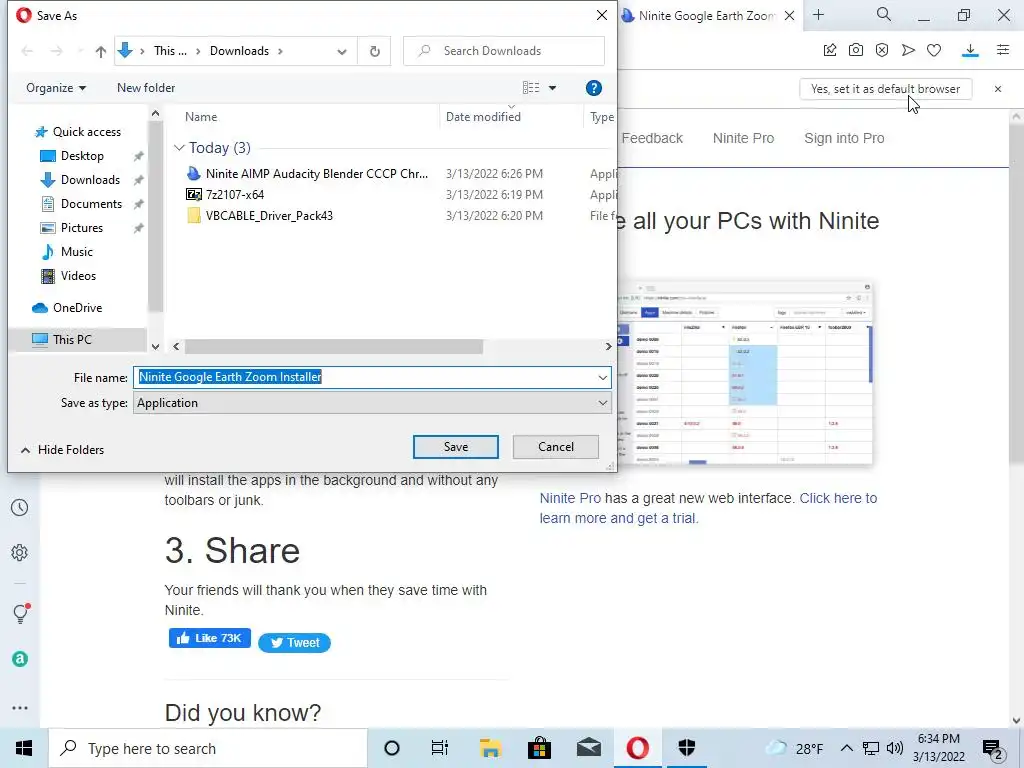Click the Back arrow in Save As dialog
This screenshot has height=768, width=1024.
point(27,51)
